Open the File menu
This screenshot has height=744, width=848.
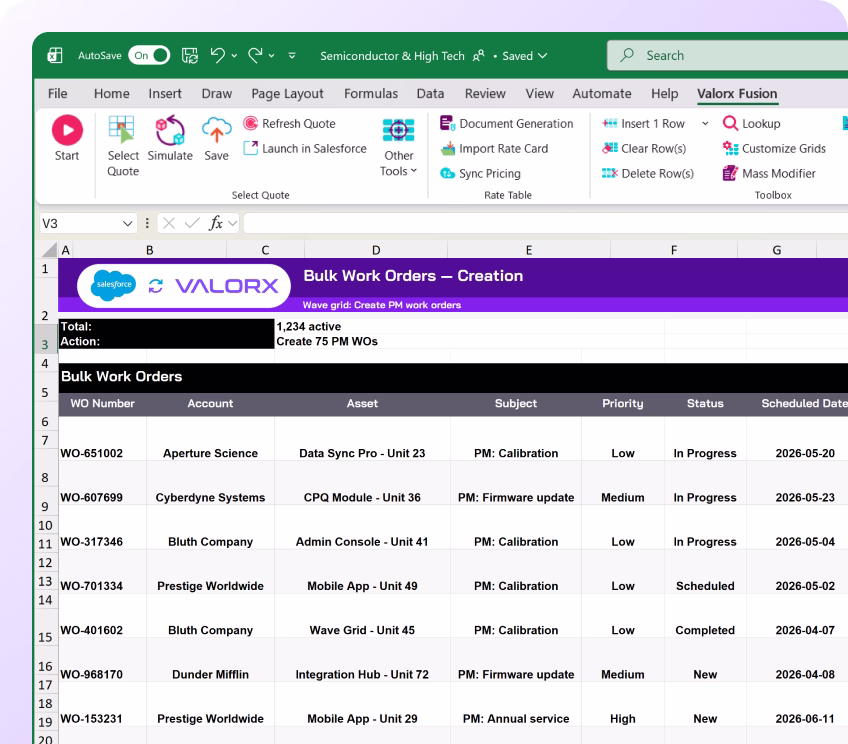57,94
